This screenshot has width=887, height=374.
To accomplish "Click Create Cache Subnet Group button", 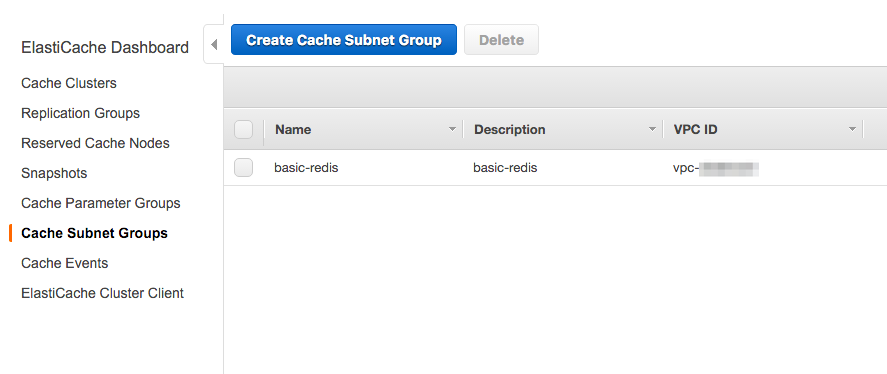I will click(344, 40).
